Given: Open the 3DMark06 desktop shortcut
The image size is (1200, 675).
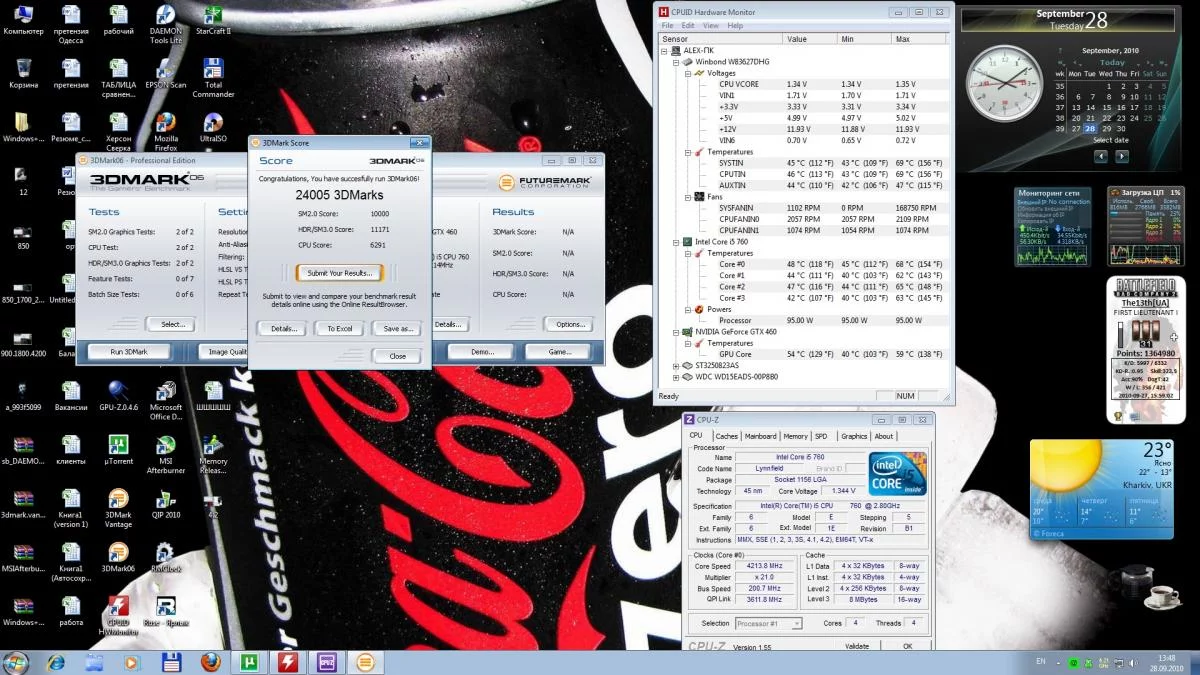Looking at the screenshot, I should pos(118,557).
